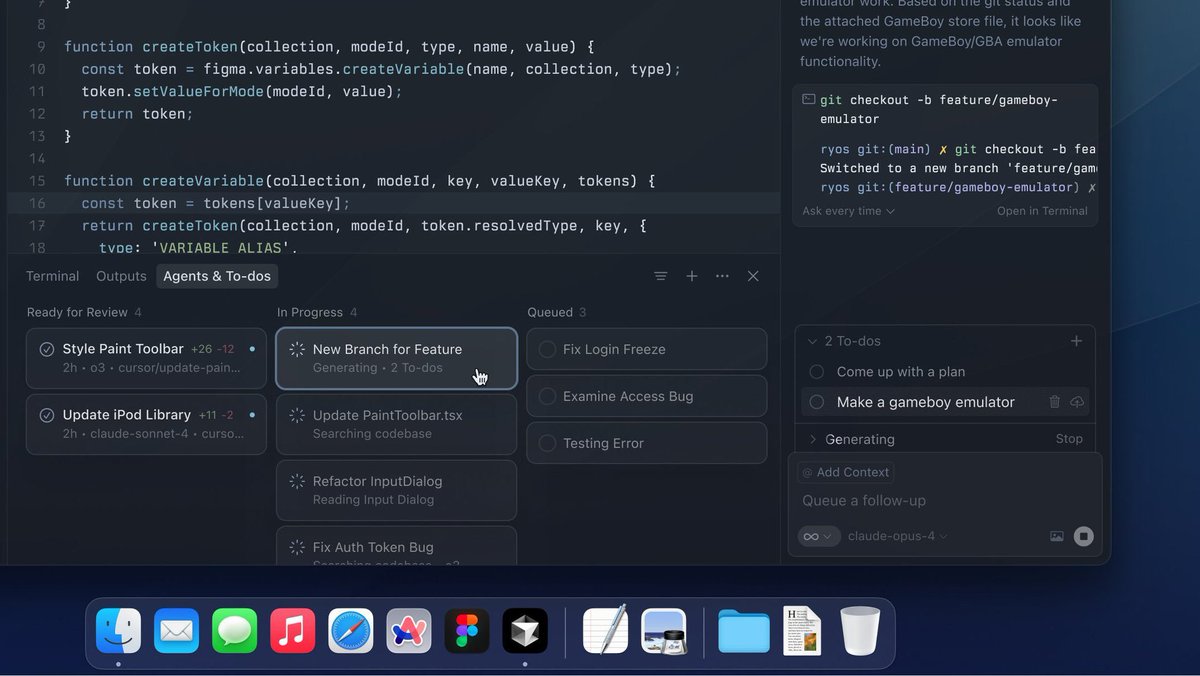Open the Style Paint Toolbar review card
Image resolution: width=1200 pixels, height=676 pixels.
[x=147, y=358]
